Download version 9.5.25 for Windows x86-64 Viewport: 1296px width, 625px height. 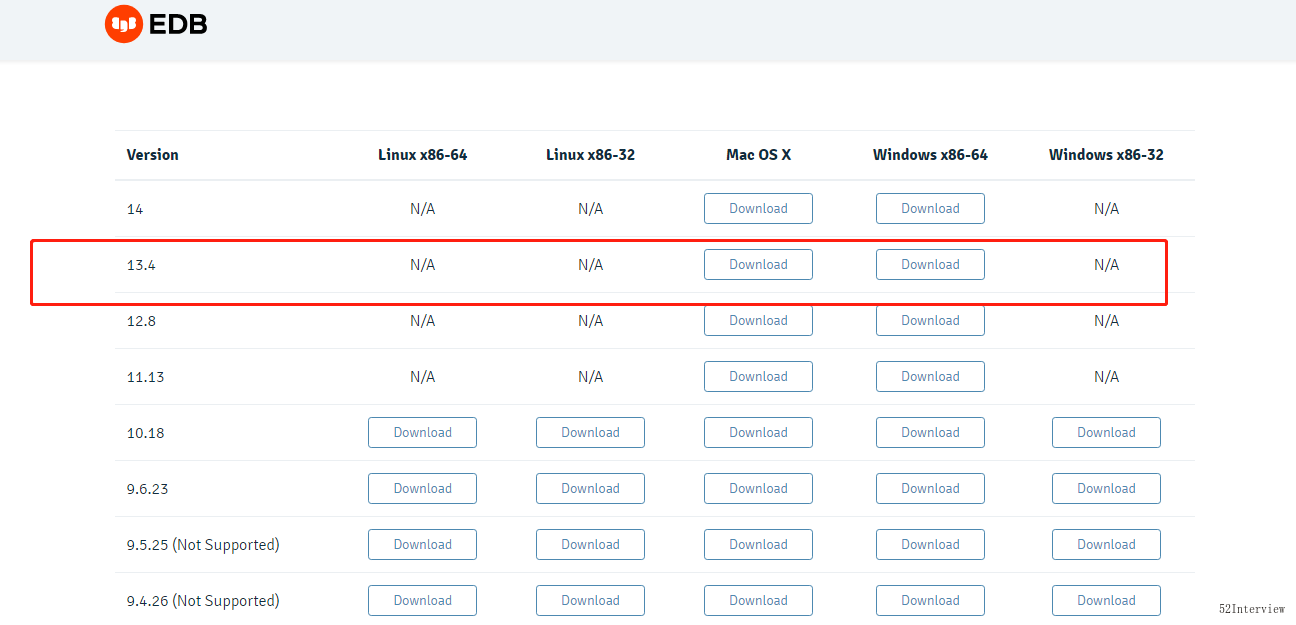(x=930, y=545)
